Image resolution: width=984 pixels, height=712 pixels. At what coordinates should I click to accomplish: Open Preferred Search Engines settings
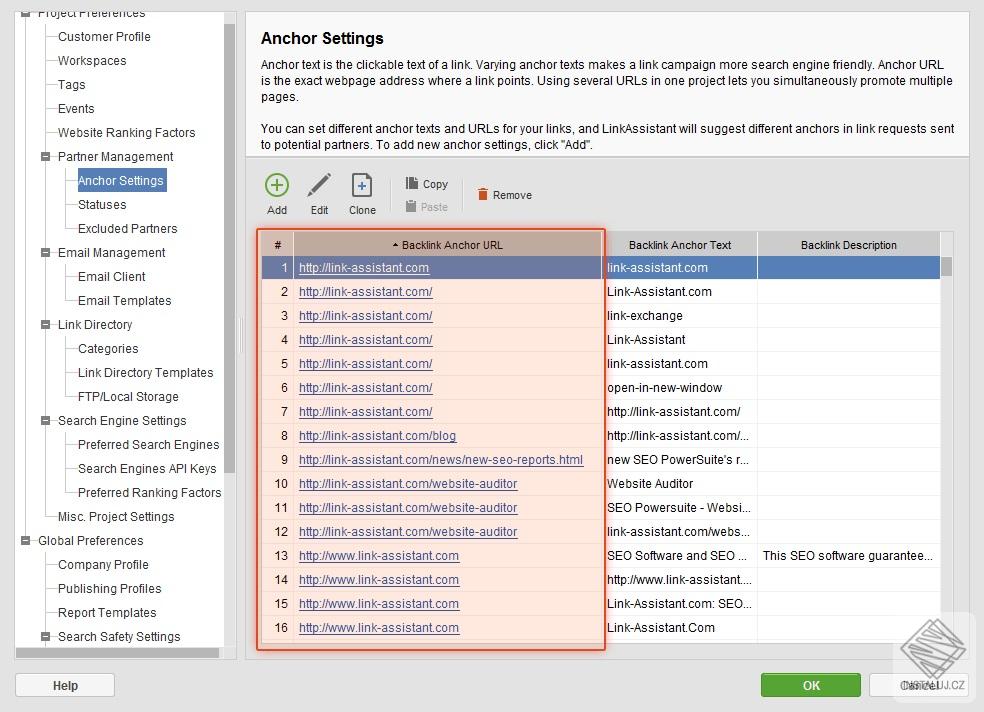click(x=147, y=444)
